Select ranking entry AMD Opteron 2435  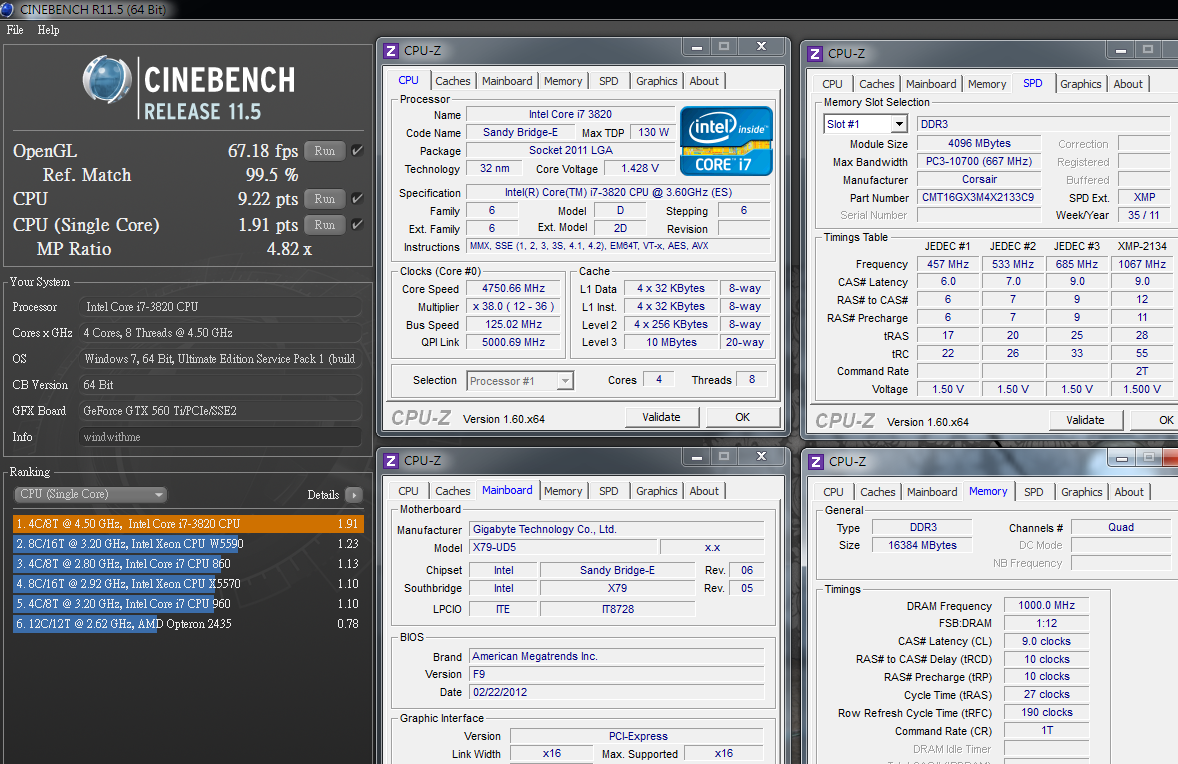(x=188, y=624)
